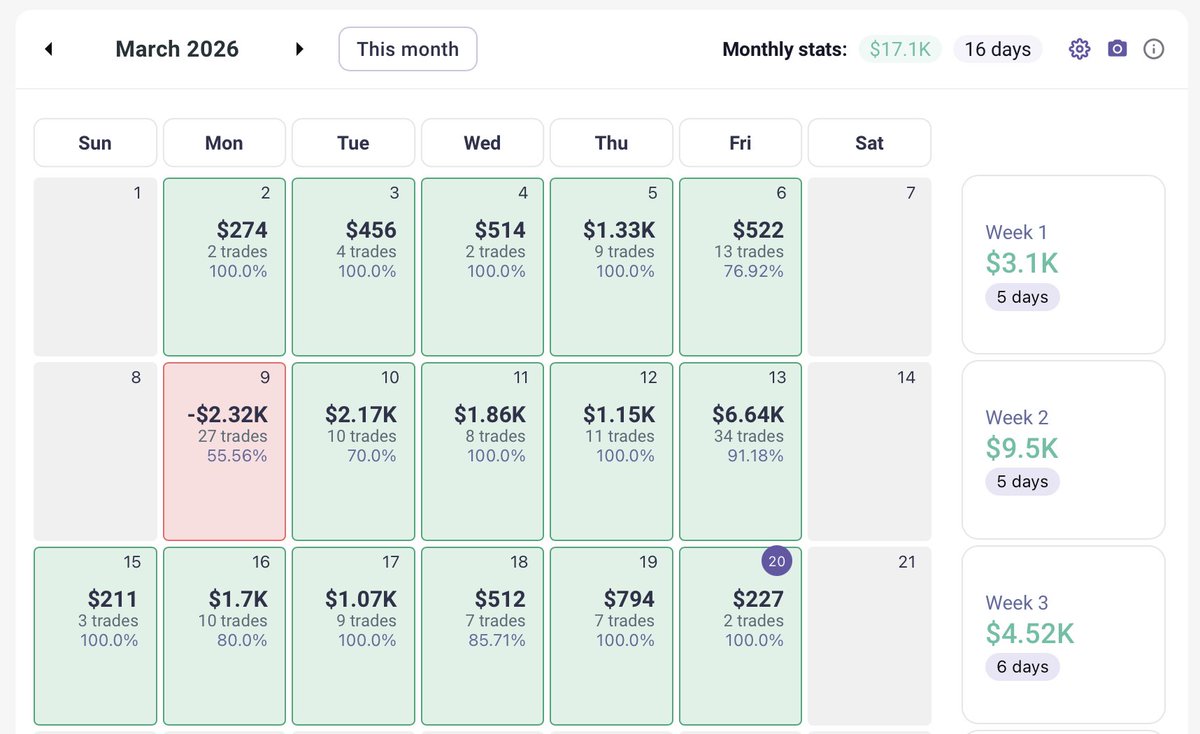Click the March 2026 title
Screen dimensions: 1200x734
(x=177, y=48)
